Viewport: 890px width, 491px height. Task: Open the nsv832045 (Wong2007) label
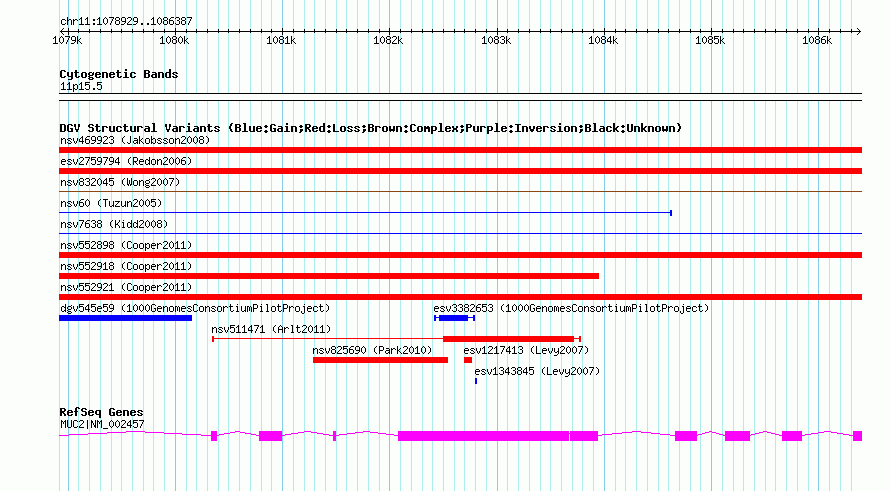pyautogui.click(x=120, y=182)
